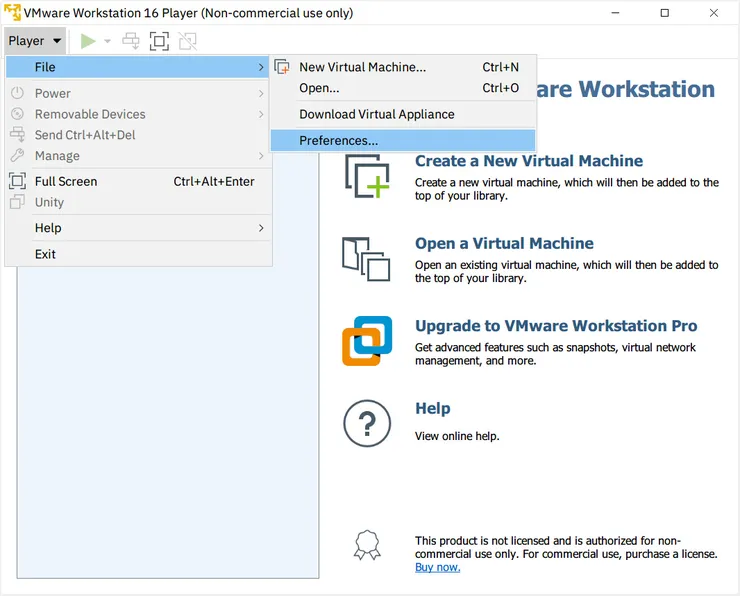Click the VMware Workstation Pro logo icon
740x596 pixels.
pyautogui.click(x=367, y=341)
